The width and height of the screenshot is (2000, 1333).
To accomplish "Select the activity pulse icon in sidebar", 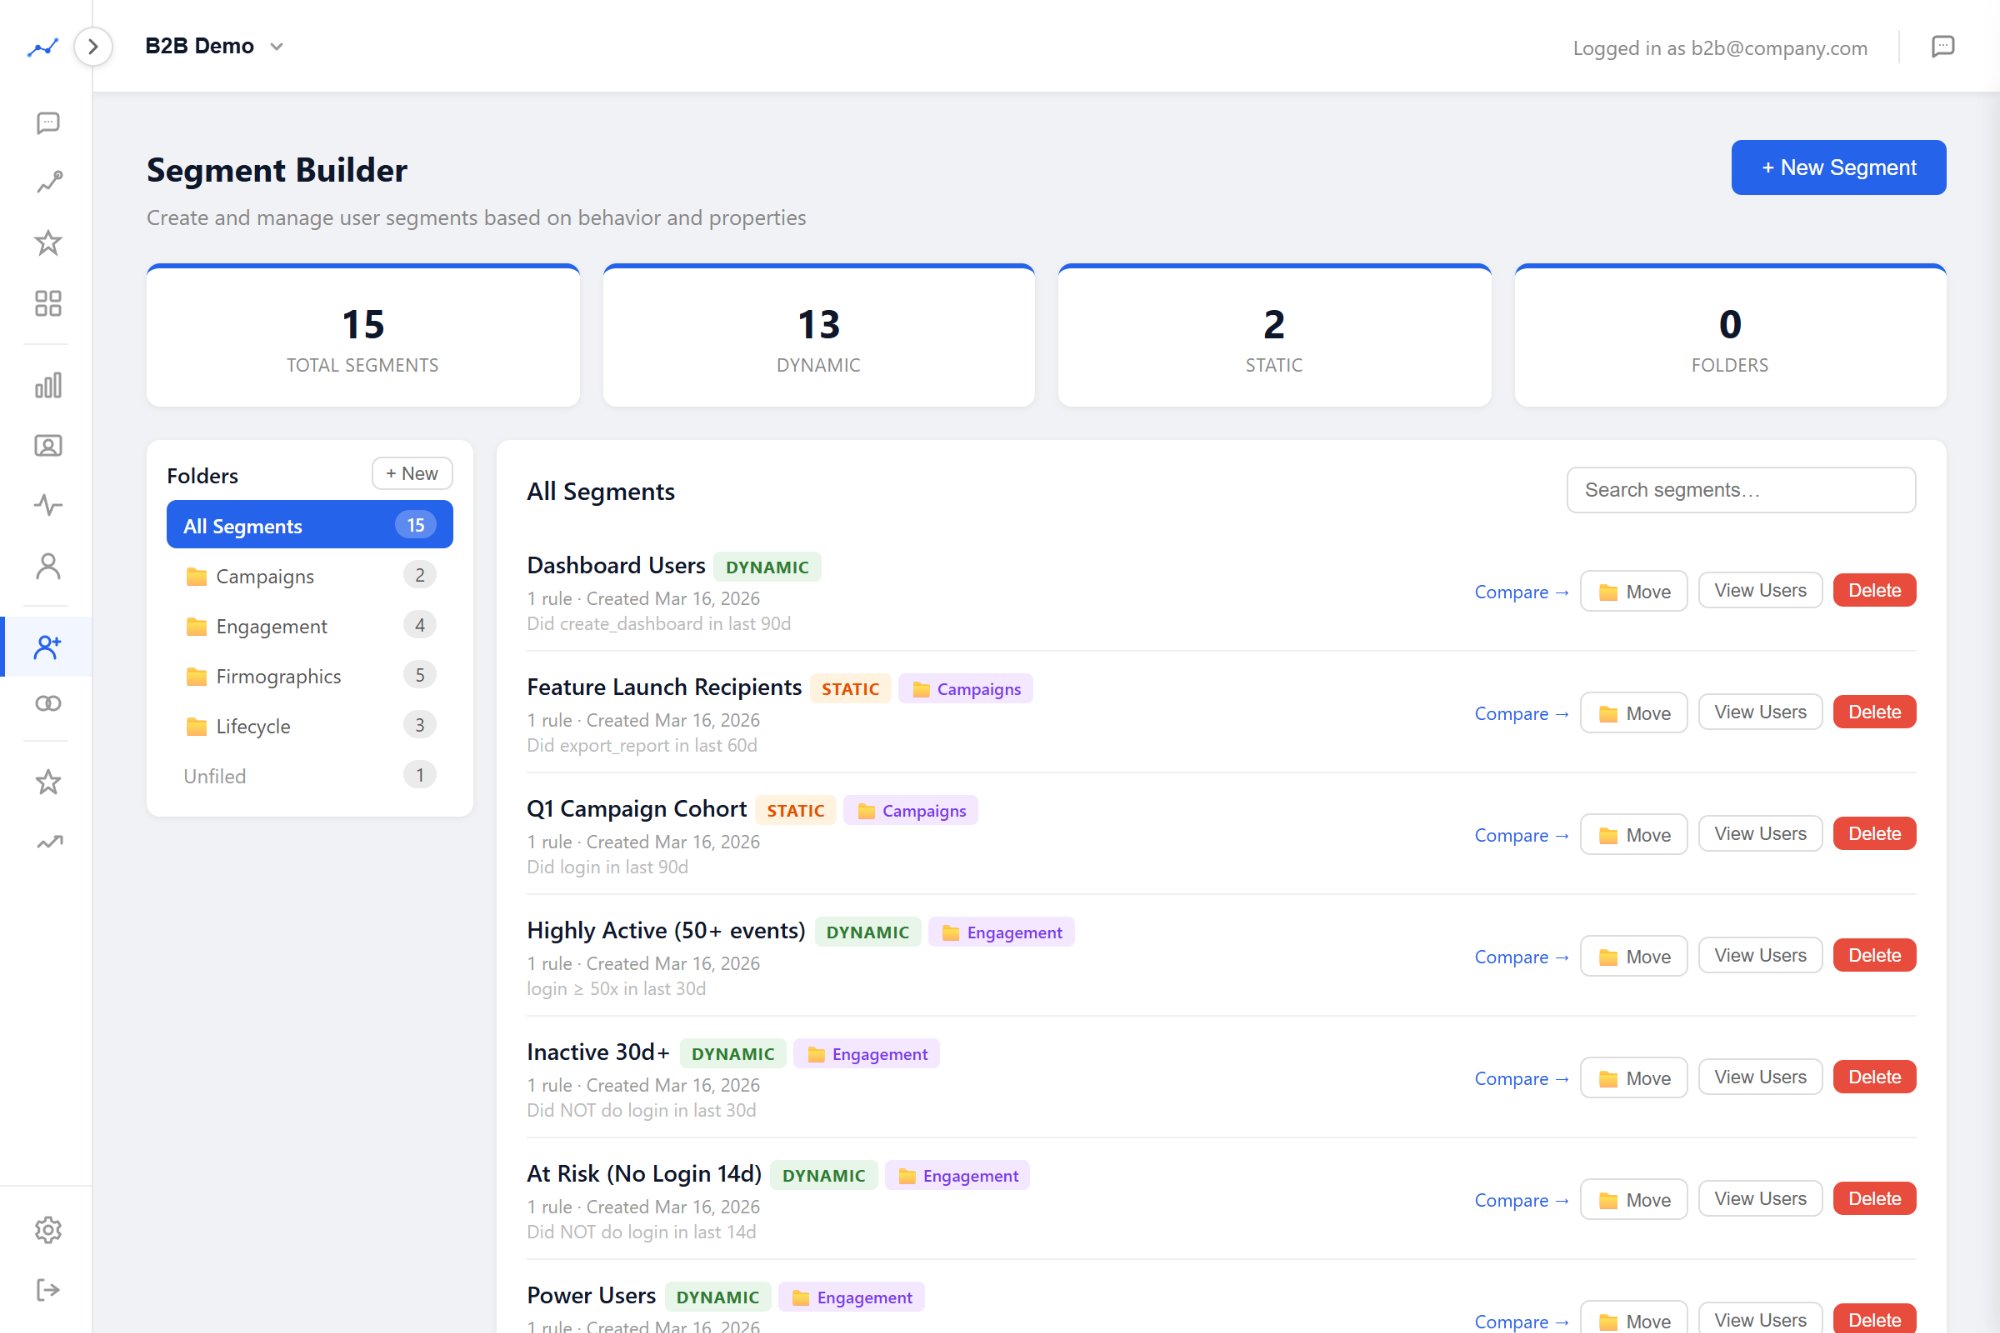I will tap(47, 505).
